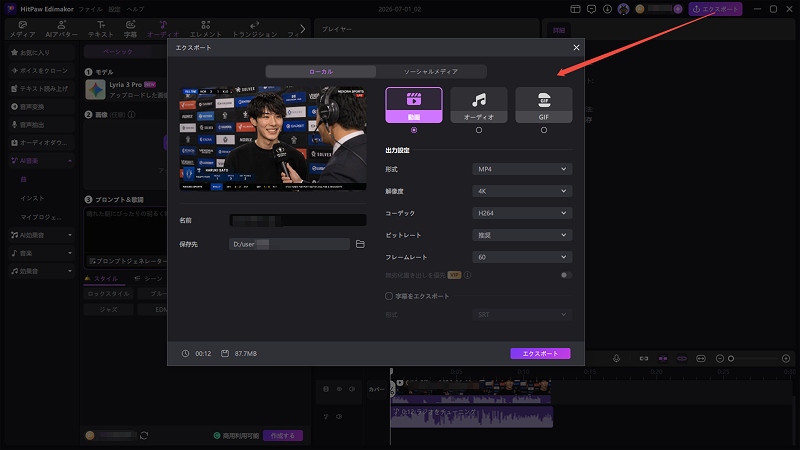Open feedback message icon in title bar

tap(591, 9)
